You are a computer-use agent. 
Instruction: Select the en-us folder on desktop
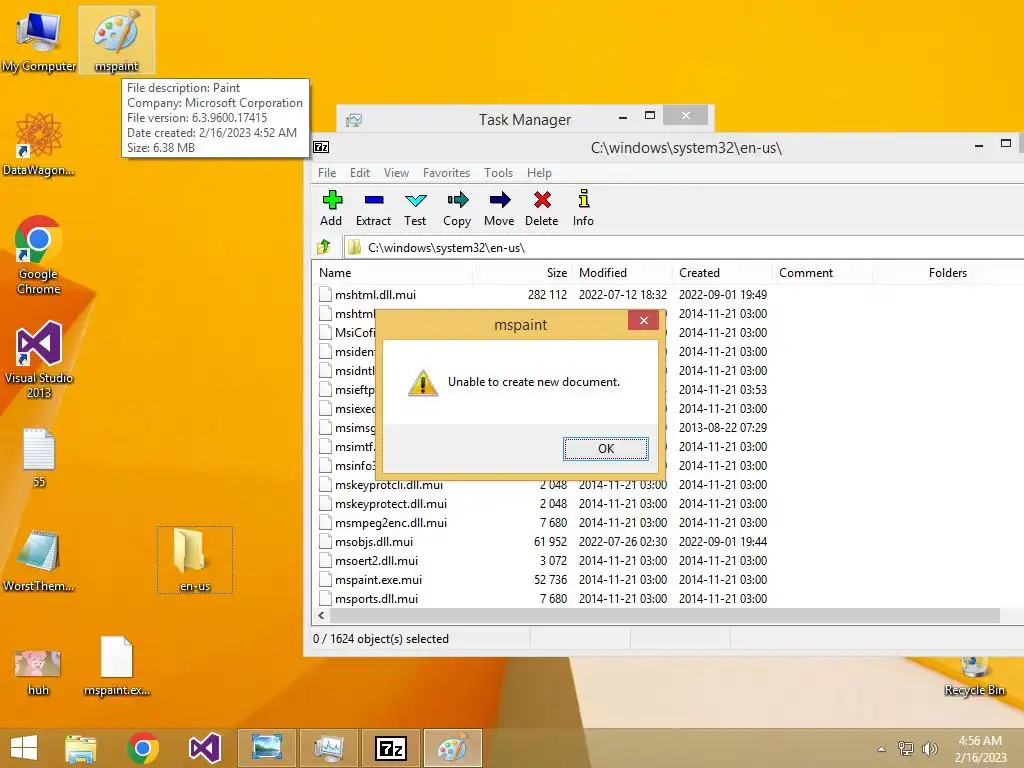(195, 560)
